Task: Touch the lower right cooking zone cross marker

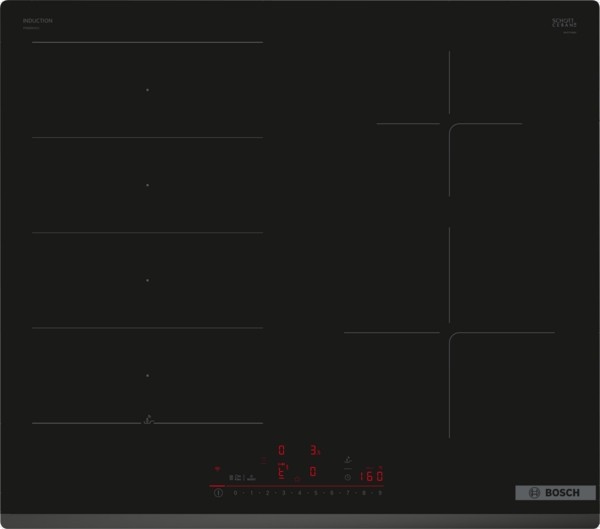Action: coord(449,333)
